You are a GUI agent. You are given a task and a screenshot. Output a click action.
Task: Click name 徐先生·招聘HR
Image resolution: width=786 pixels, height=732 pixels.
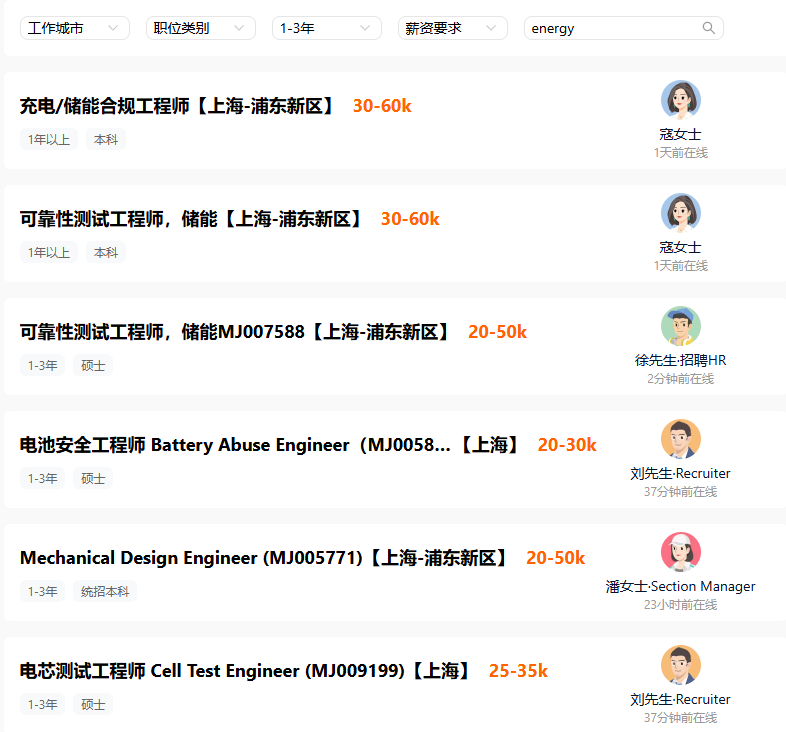[x=680, y=360]
